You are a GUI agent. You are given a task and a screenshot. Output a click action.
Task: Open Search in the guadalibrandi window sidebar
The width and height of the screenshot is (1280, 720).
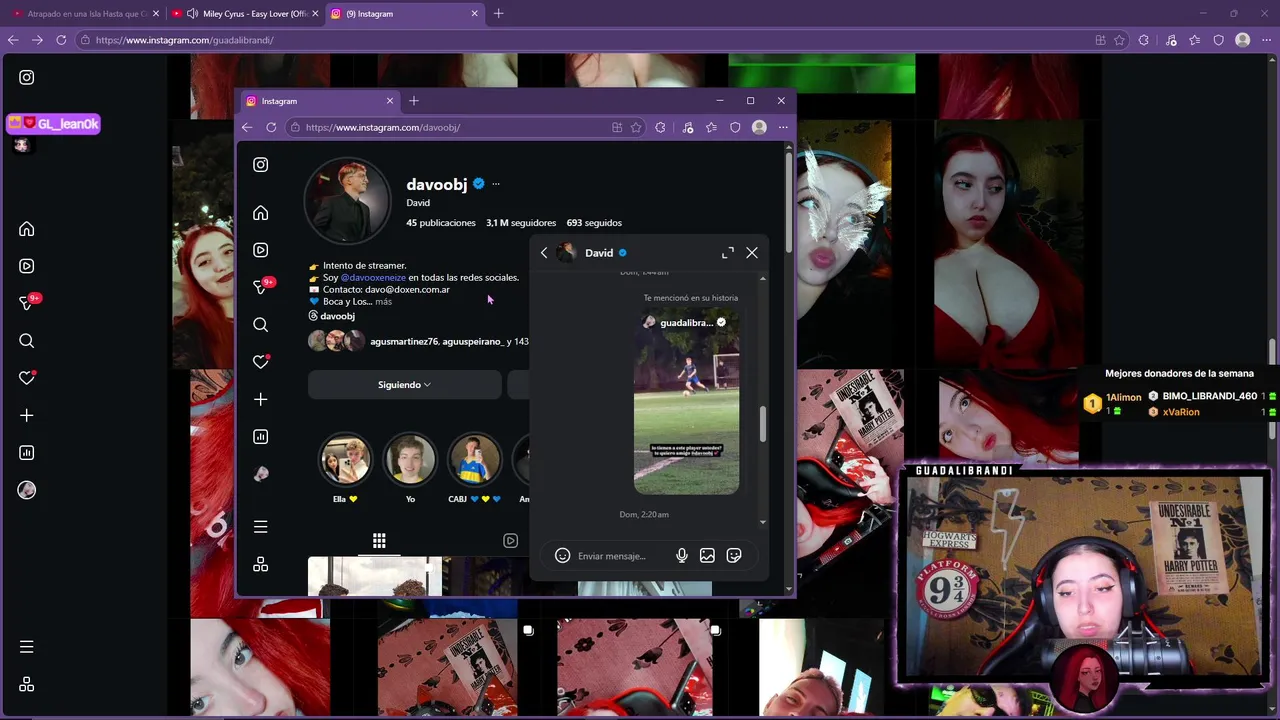click(x=27, y=341)
